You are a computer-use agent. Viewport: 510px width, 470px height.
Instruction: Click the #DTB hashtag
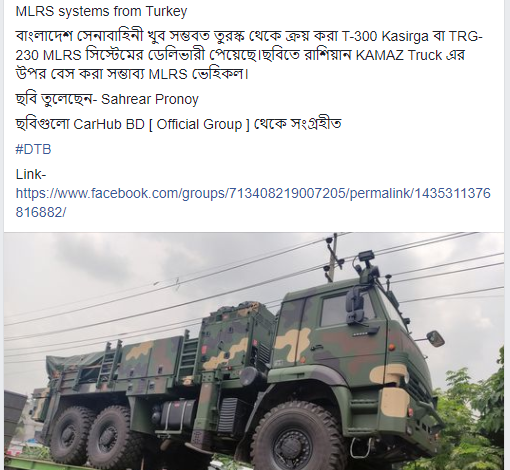(33, 149)
